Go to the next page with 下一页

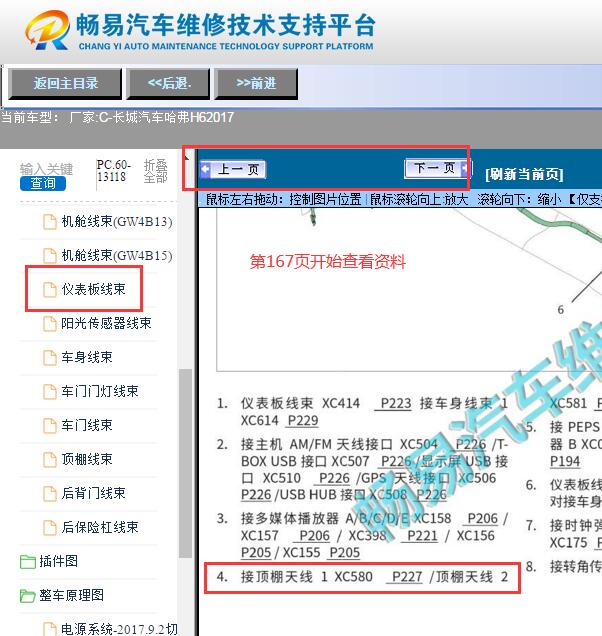coord(437,168)
